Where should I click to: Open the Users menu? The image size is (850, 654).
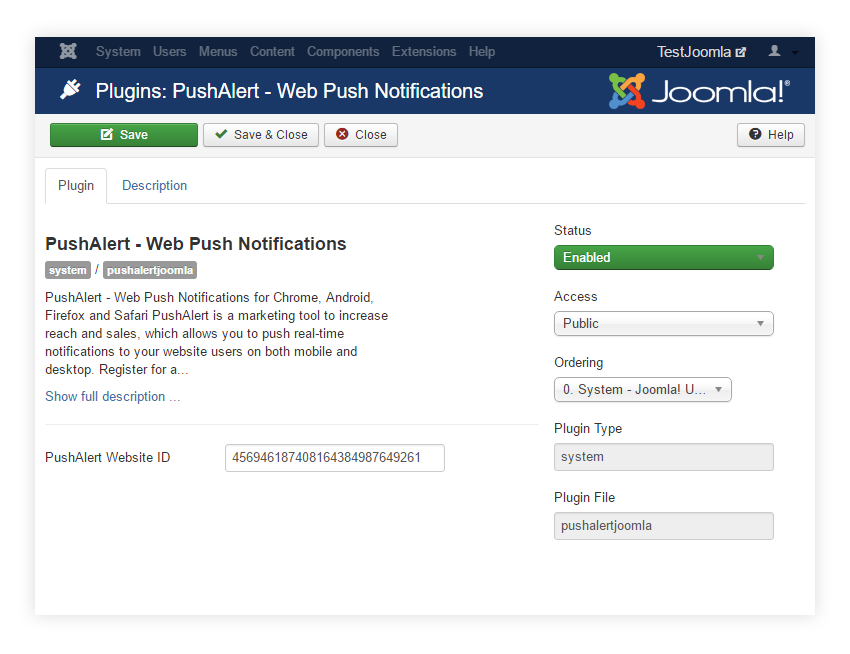coord(170,52)
